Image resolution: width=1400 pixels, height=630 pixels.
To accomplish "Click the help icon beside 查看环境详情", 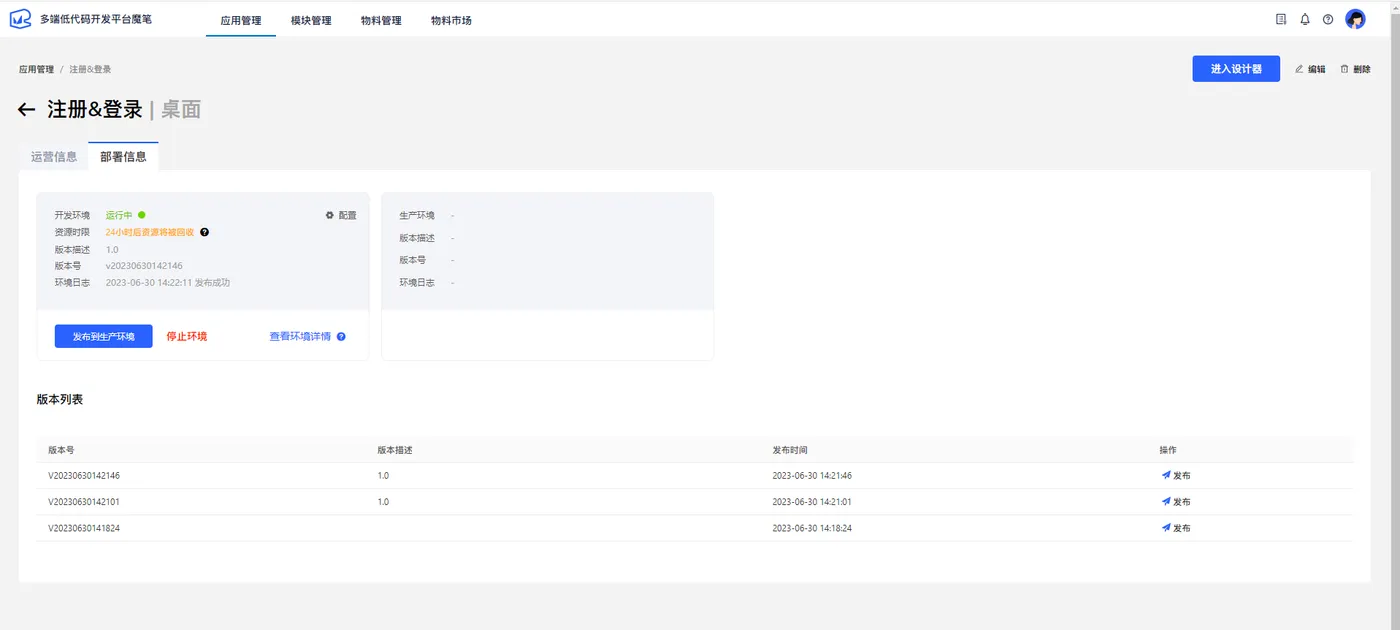I will click(341, 337).
